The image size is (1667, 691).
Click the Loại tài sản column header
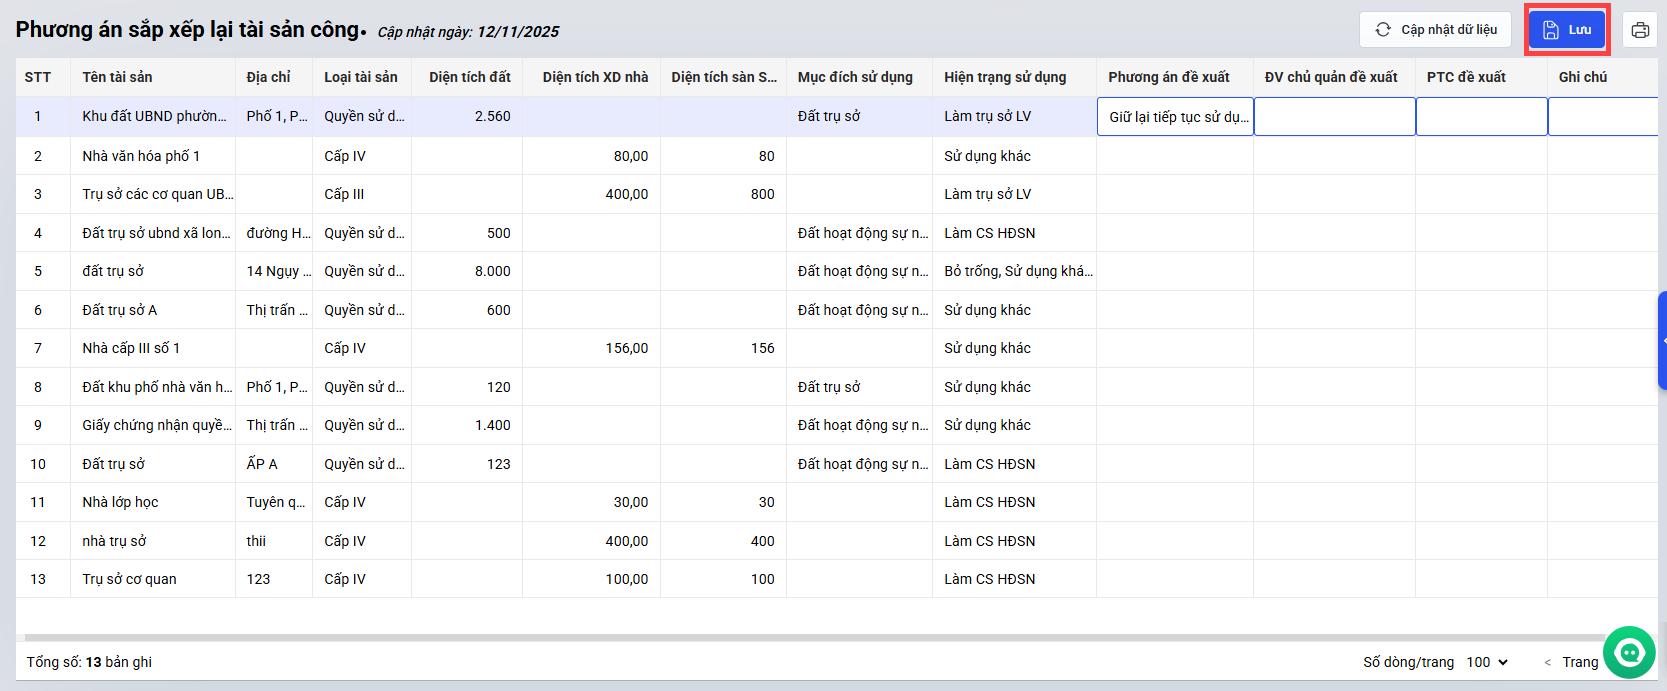(x=360, y=77)
